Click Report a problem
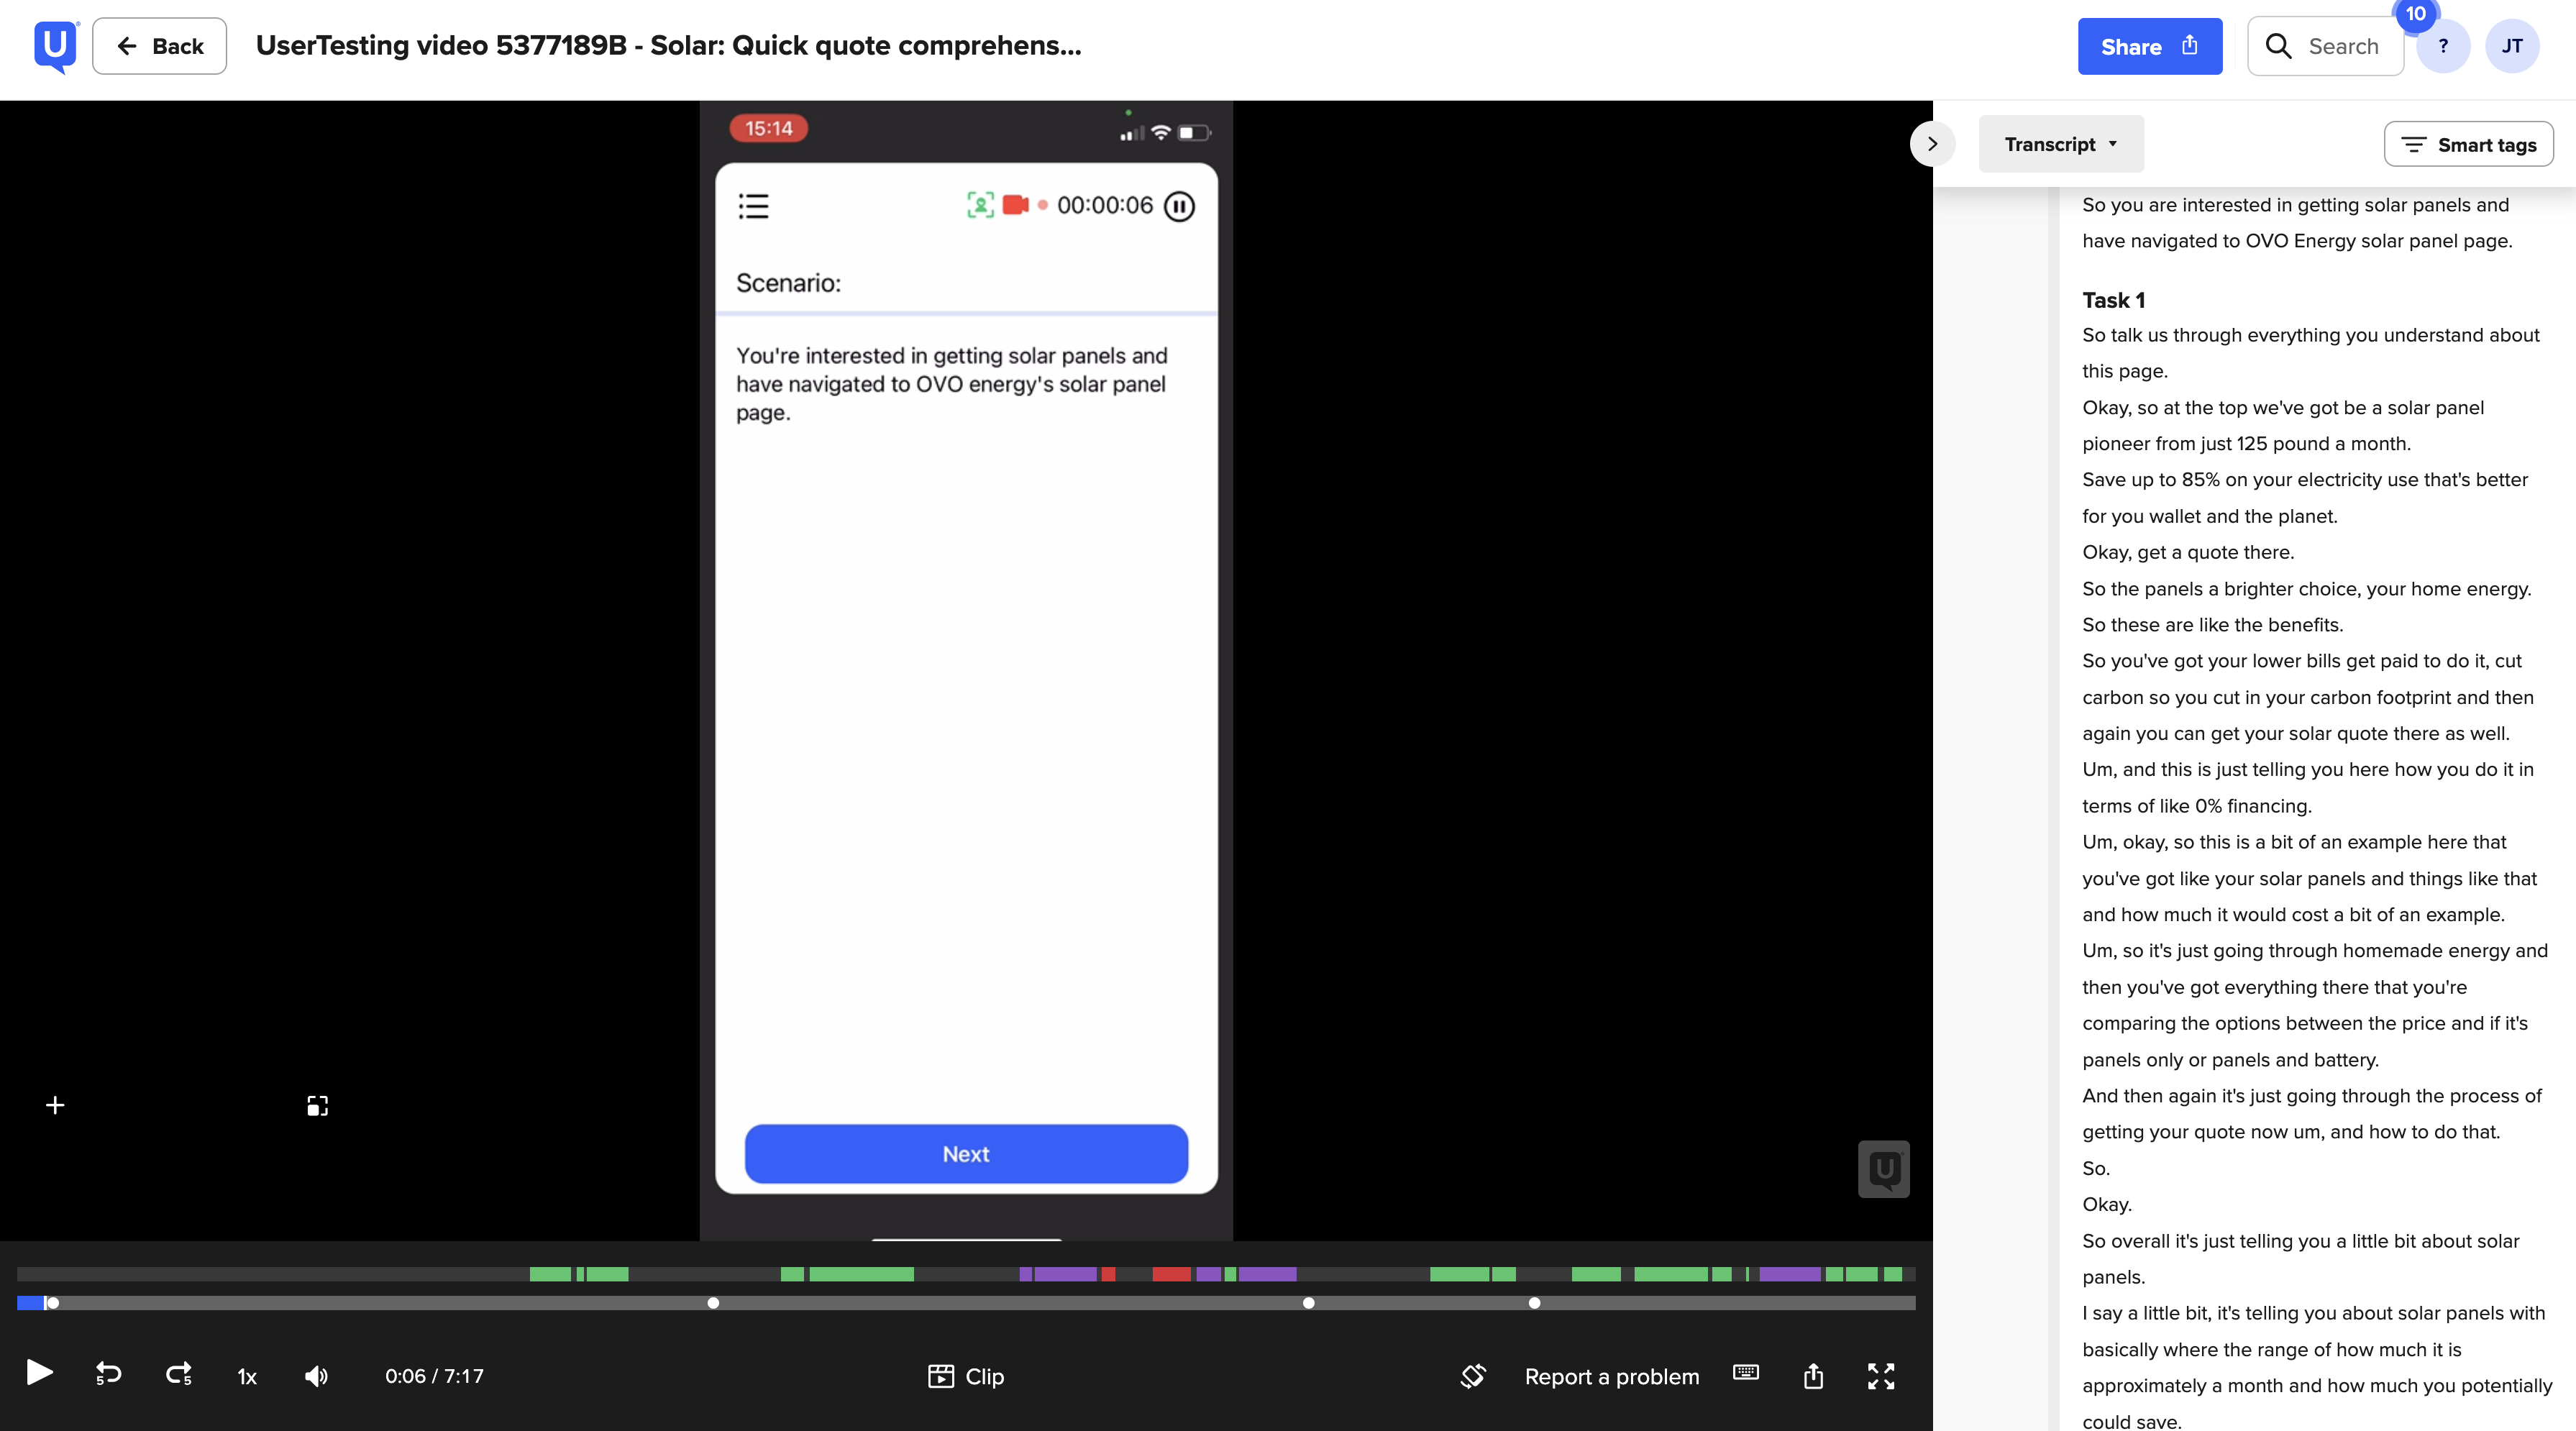2576x1431 pixels. (1611, 1376)
